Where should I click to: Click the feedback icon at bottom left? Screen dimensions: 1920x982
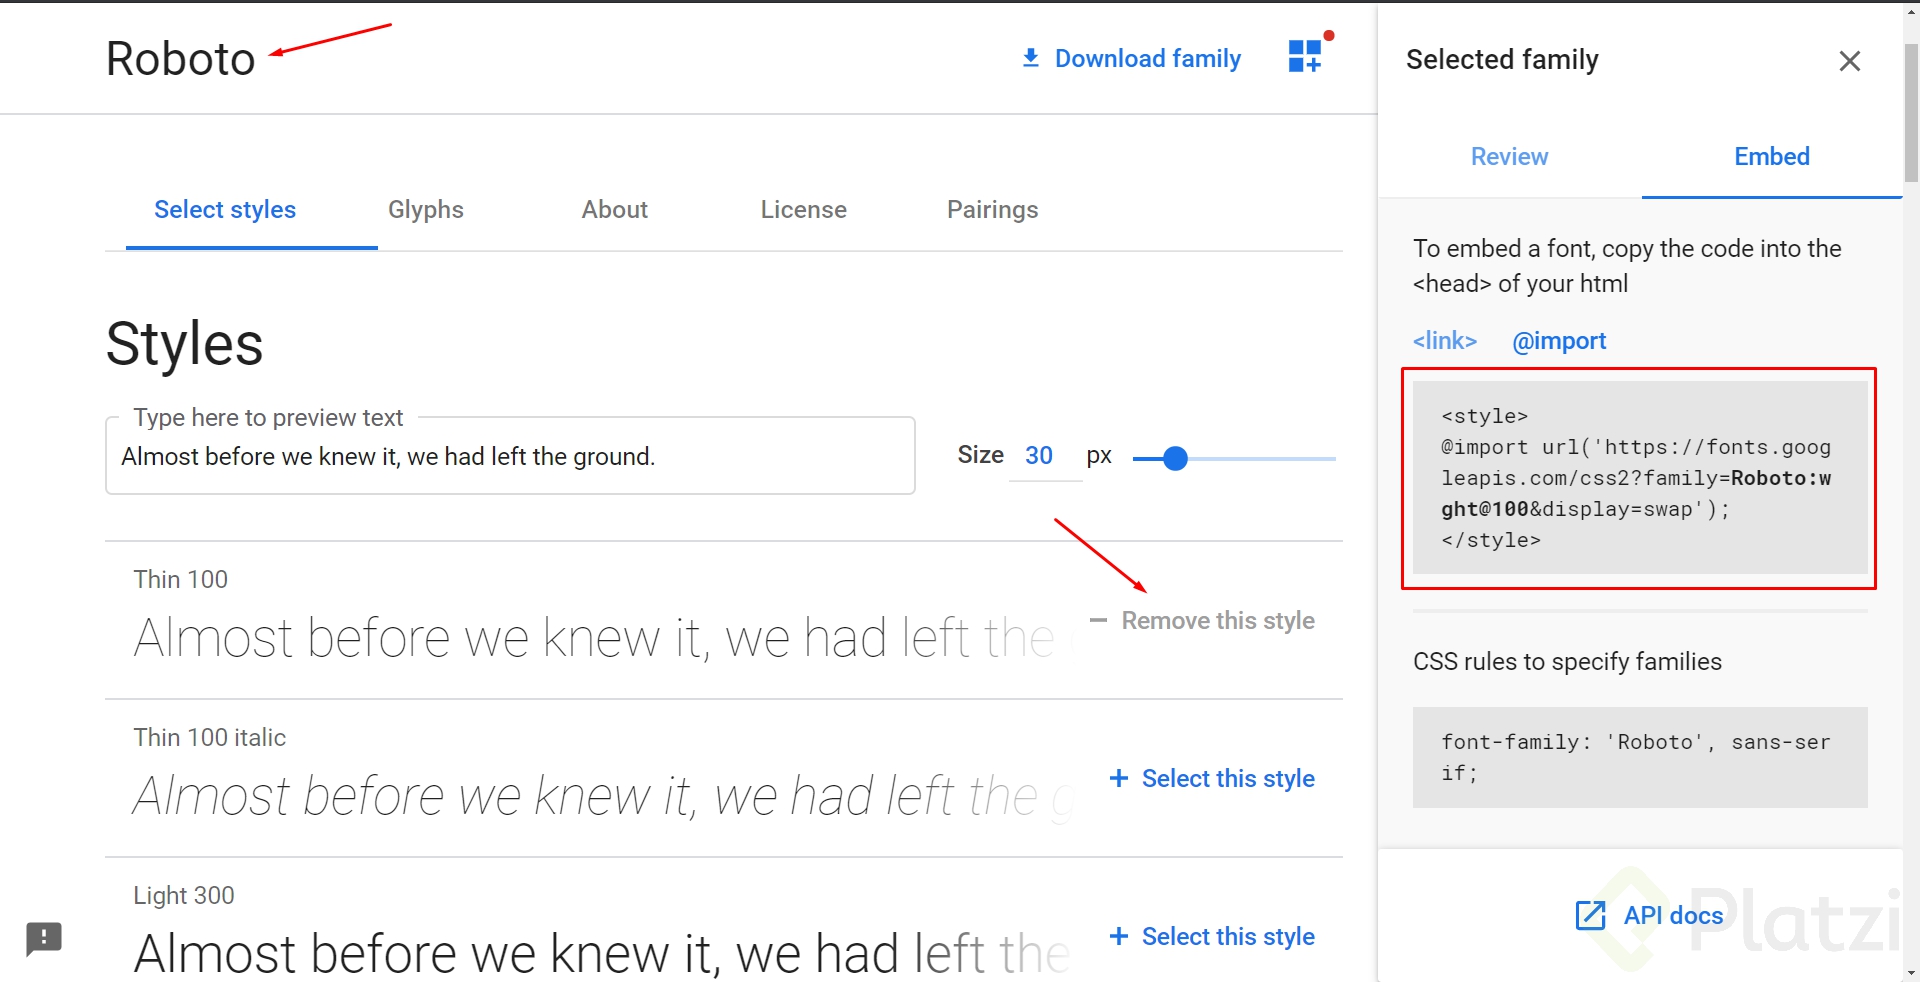[x=44, y=939]
